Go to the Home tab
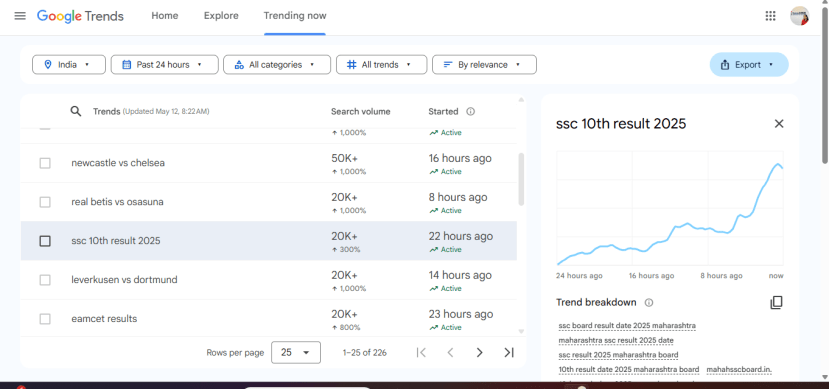 coord(164,16)
